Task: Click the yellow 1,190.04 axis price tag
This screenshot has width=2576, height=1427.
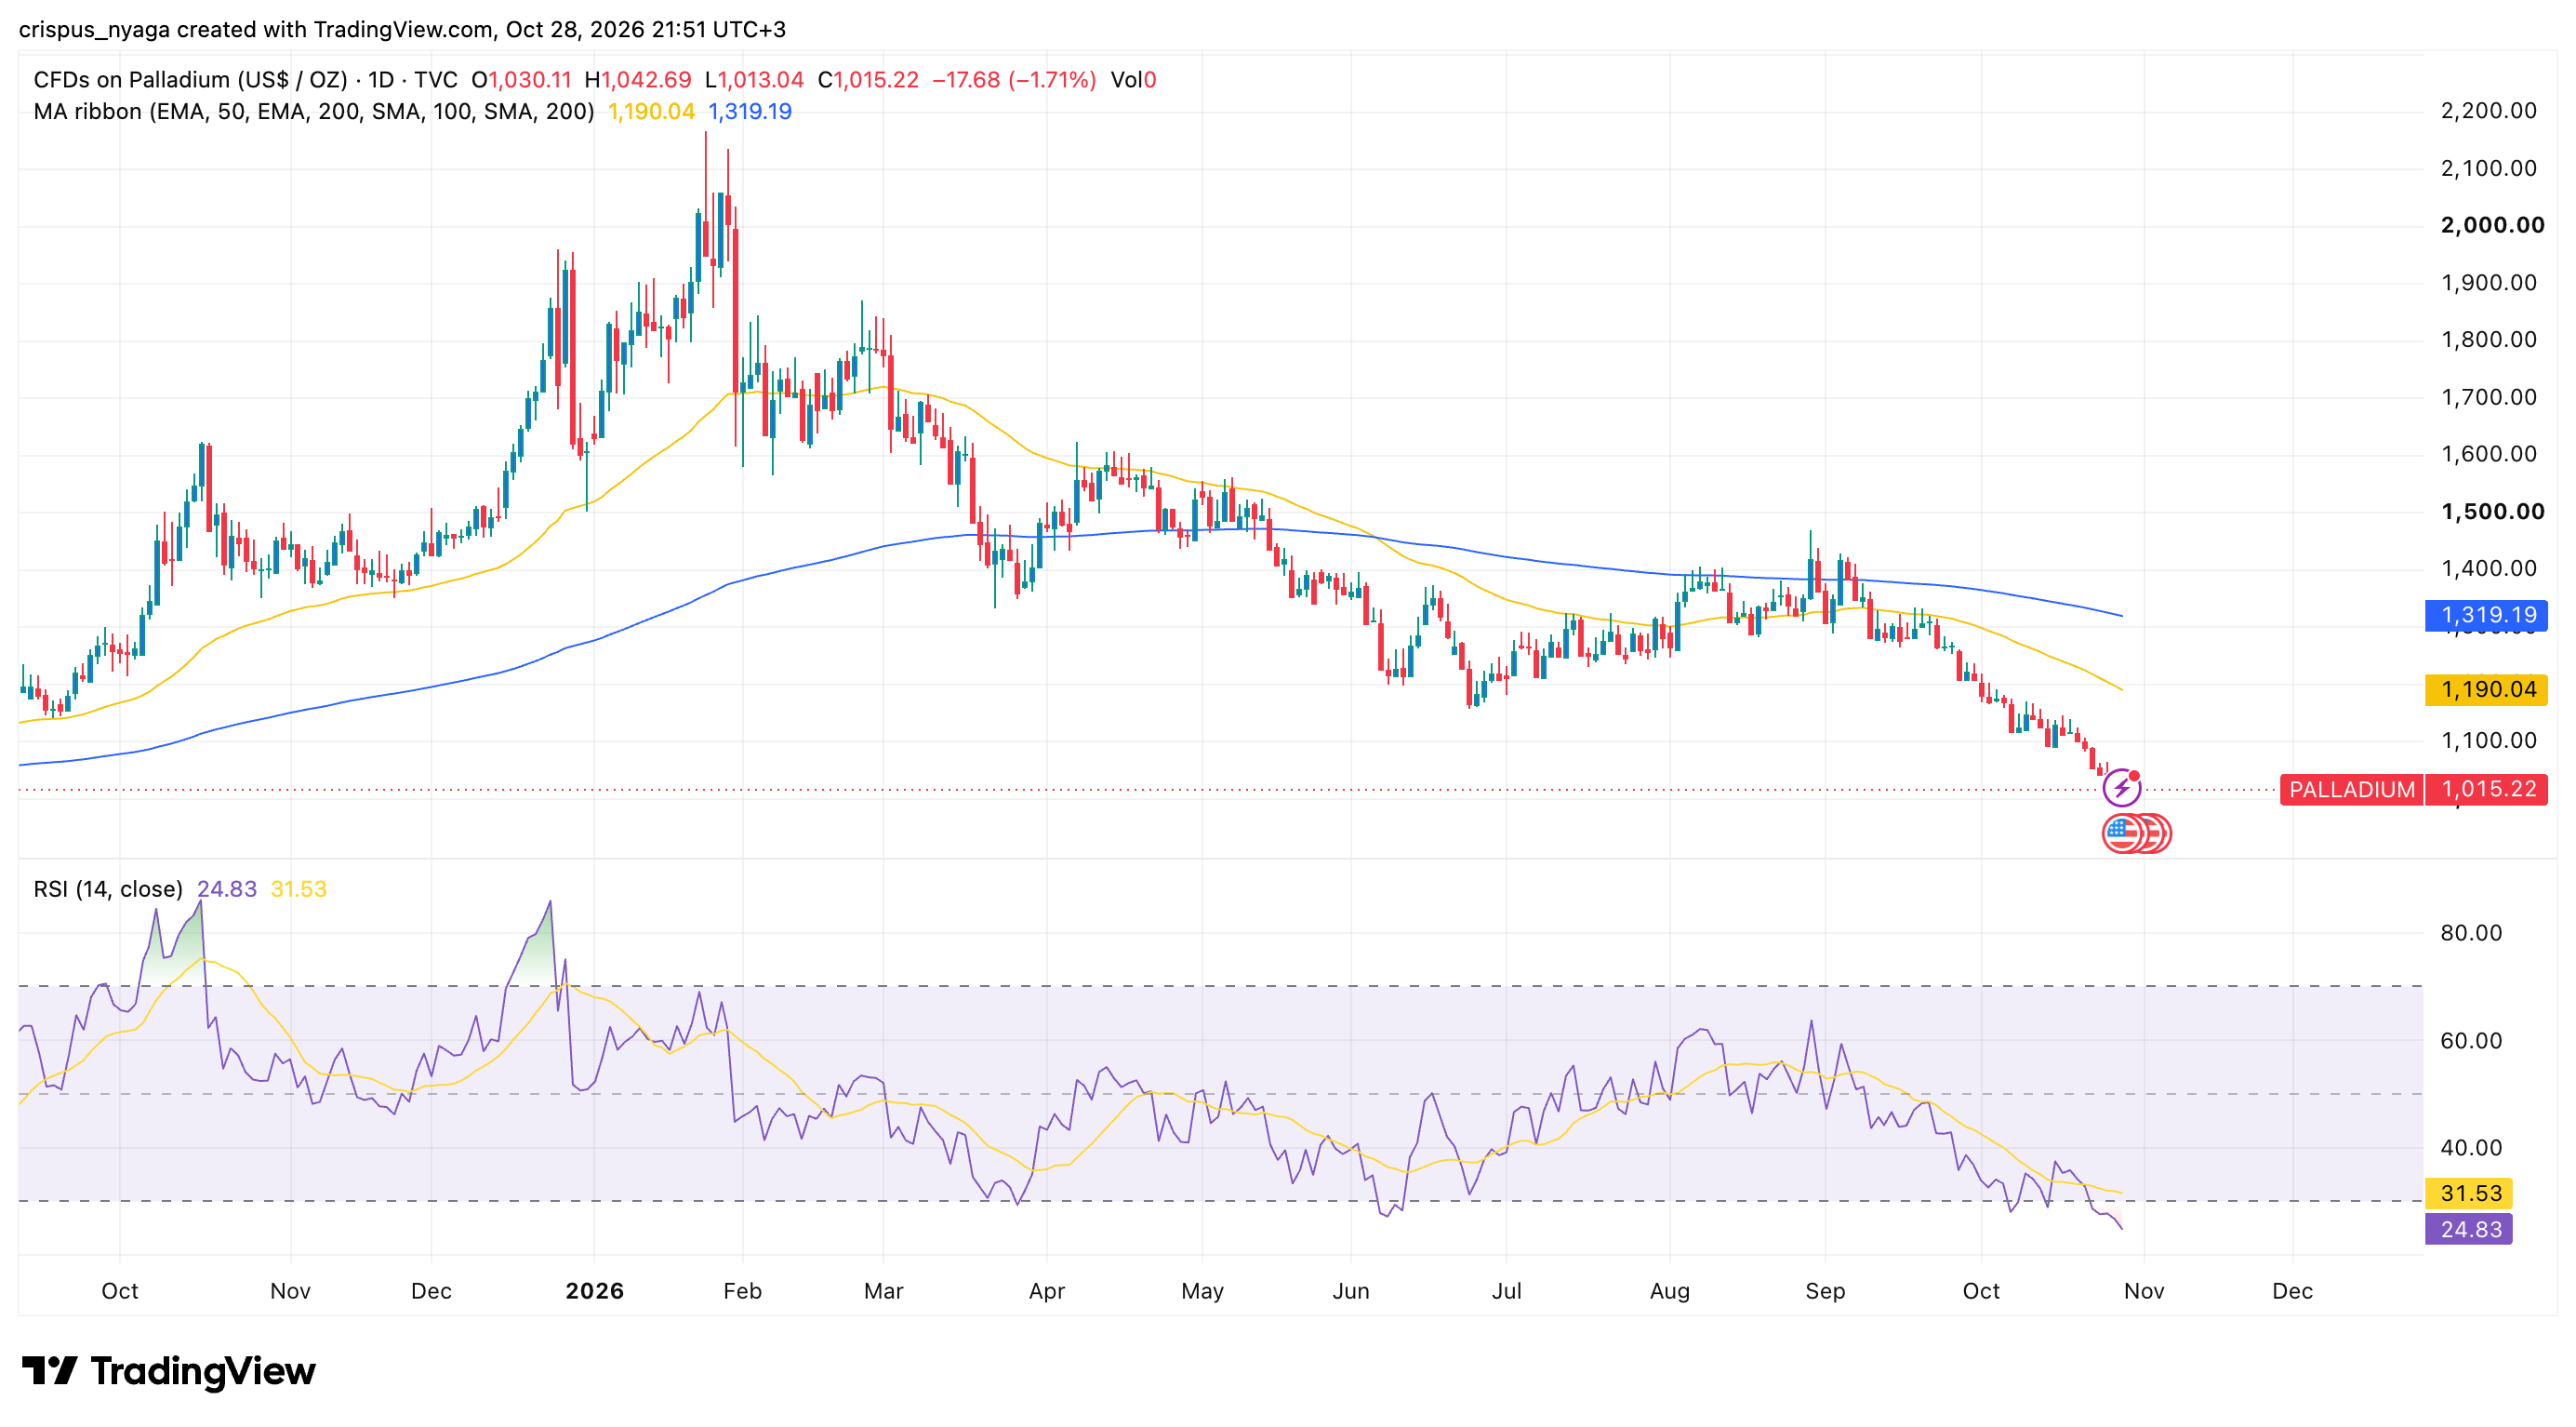Action: [2487, 689]
